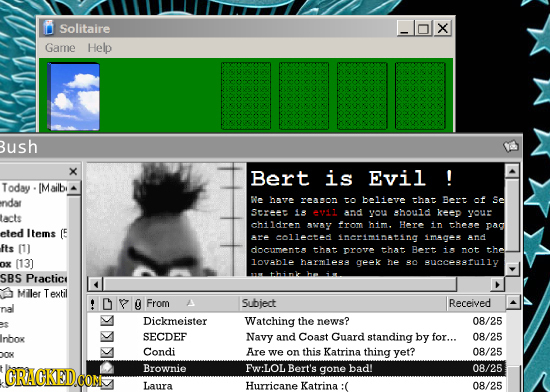Open the Help menu in Solitaire
550x392 pixels.
pyautogui.click(x=100, y=48)
